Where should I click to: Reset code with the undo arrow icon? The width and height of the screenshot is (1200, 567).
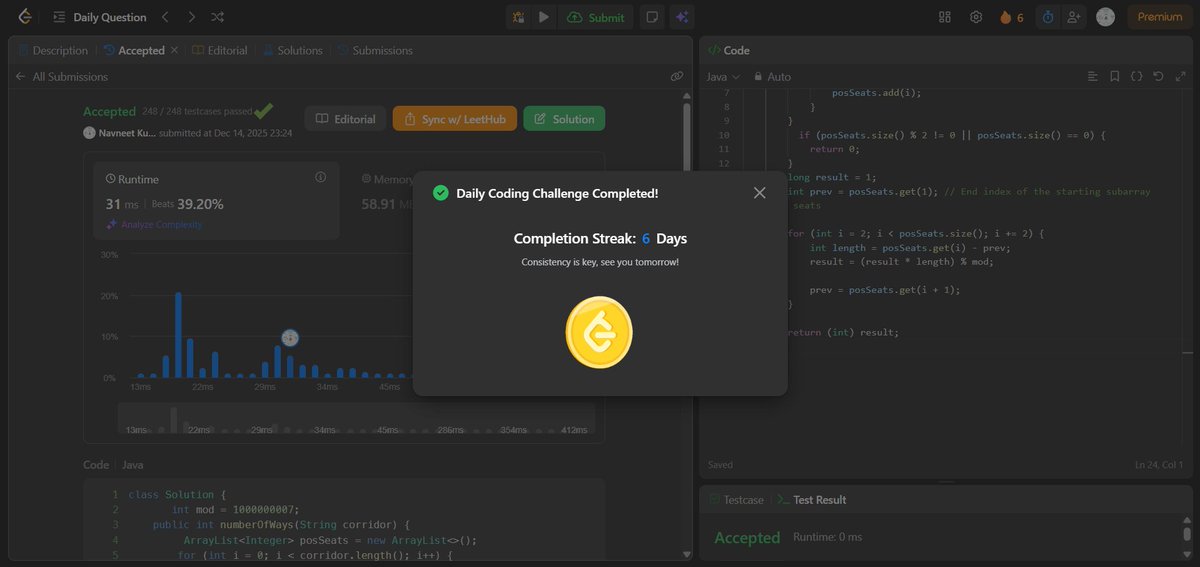[x=1158, y=76]
